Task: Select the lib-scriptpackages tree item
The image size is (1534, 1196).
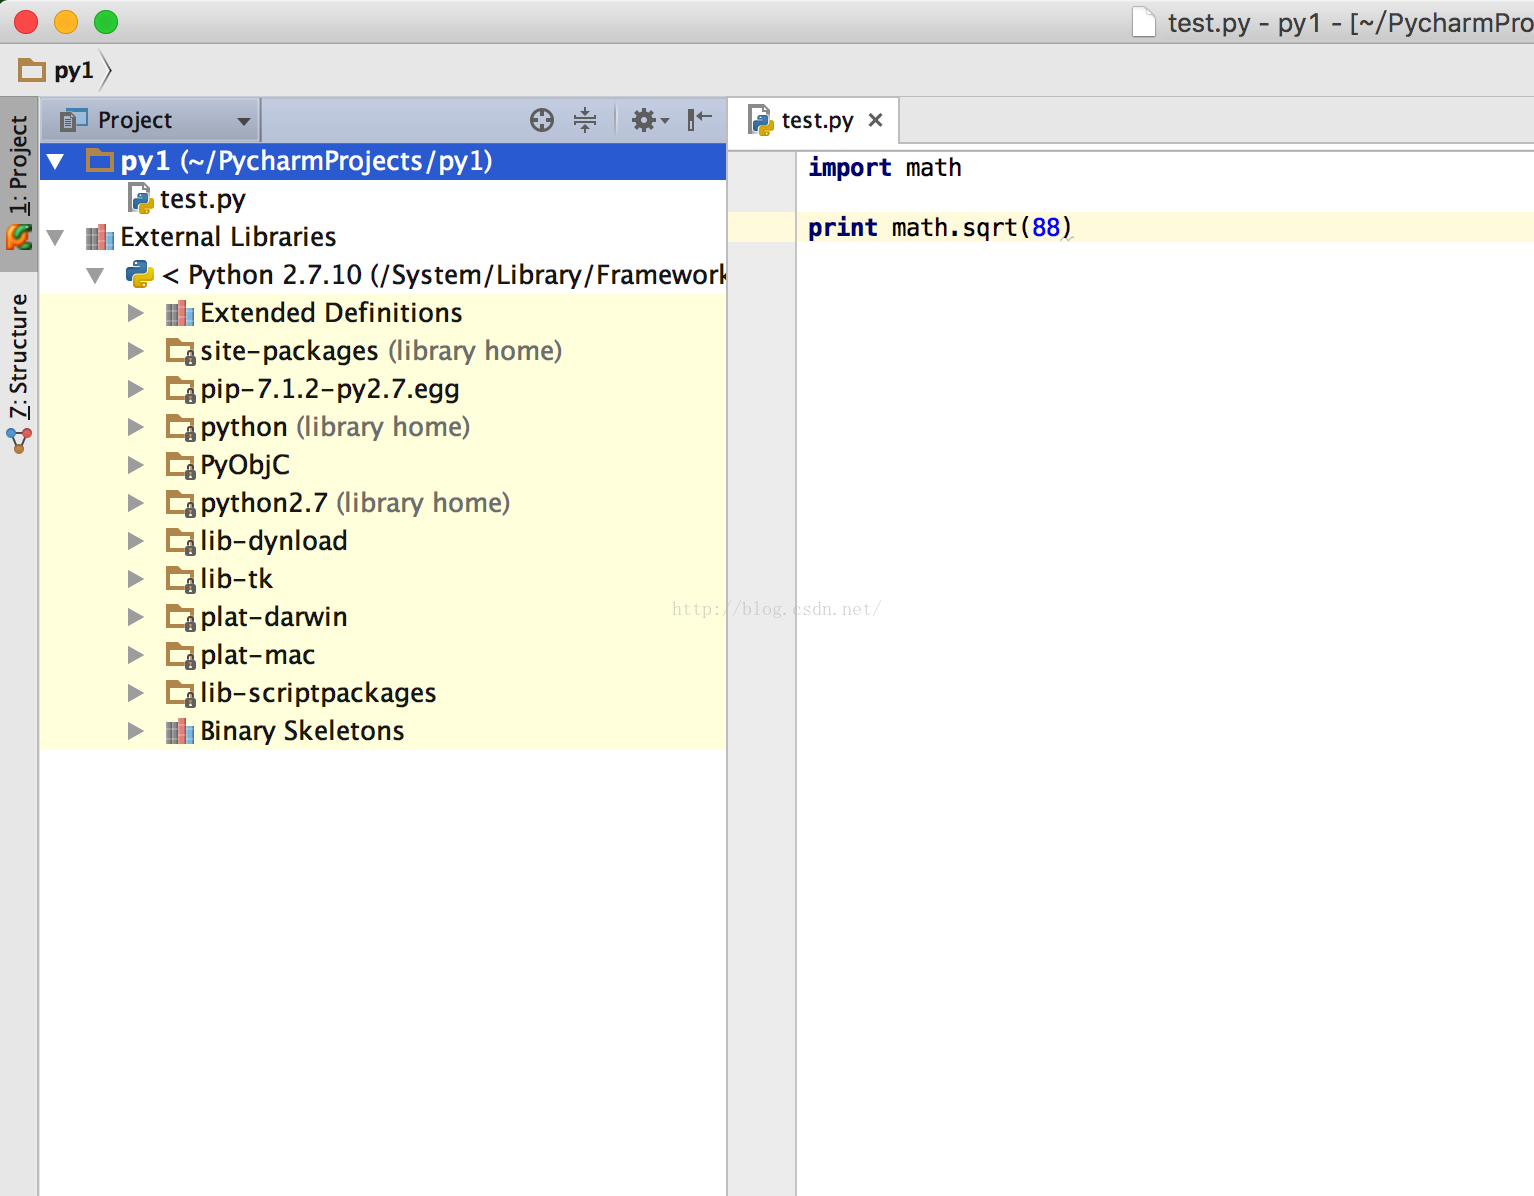Action: pyautogui.click(x=318, y=693)
